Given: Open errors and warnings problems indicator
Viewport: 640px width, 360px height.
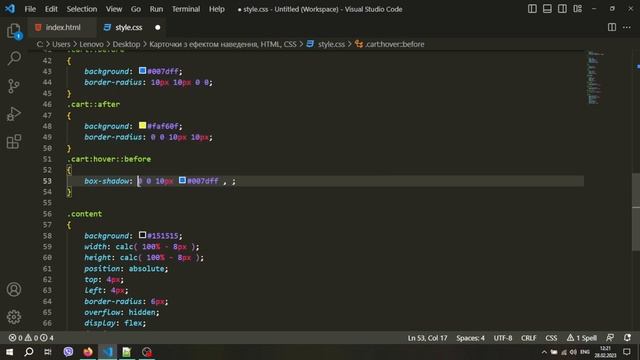Looking at the screenshot, I should tap(31, 338).
